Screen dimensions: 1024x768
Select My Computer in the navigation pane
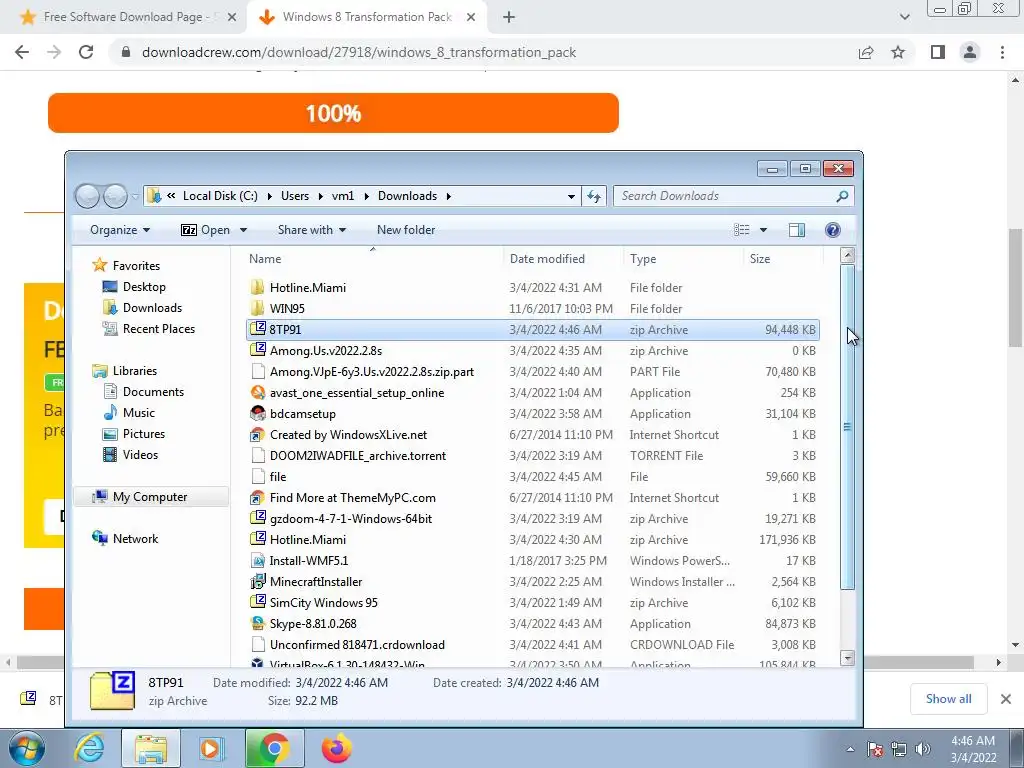(151, 497)
